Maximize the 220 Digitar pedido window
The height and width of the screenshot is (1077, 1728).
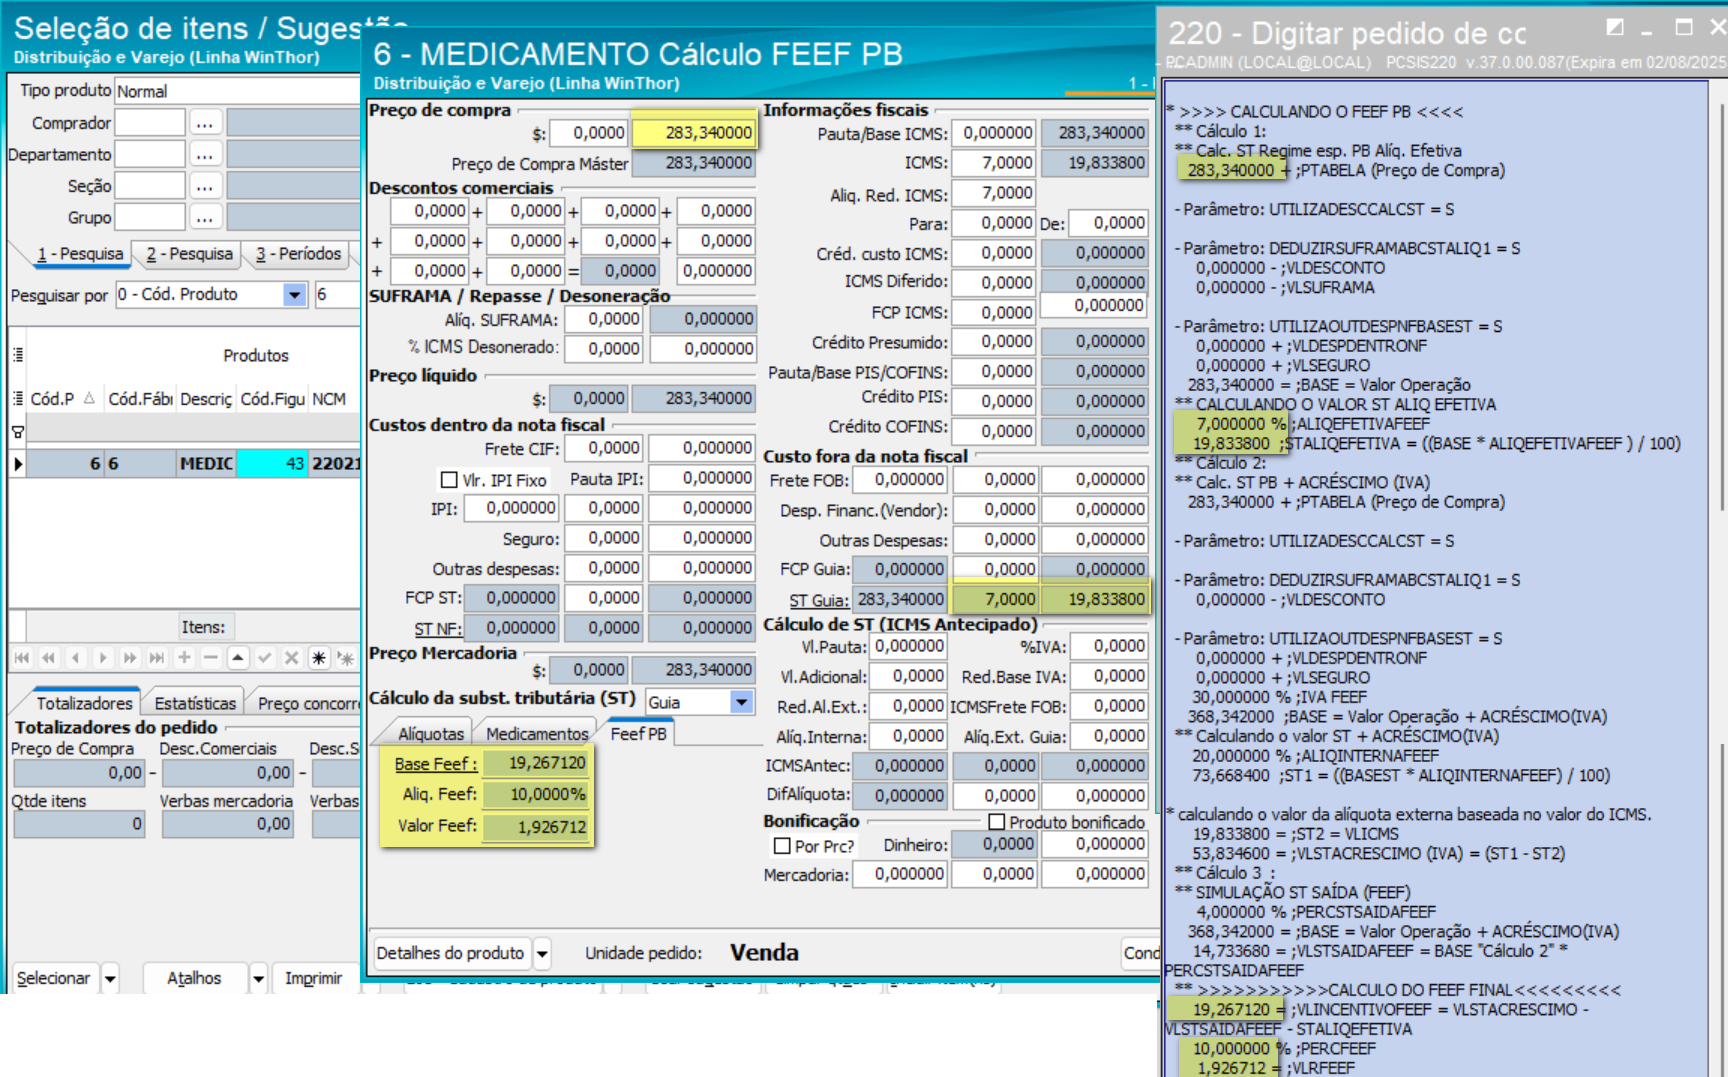[x=1684, y=27]
